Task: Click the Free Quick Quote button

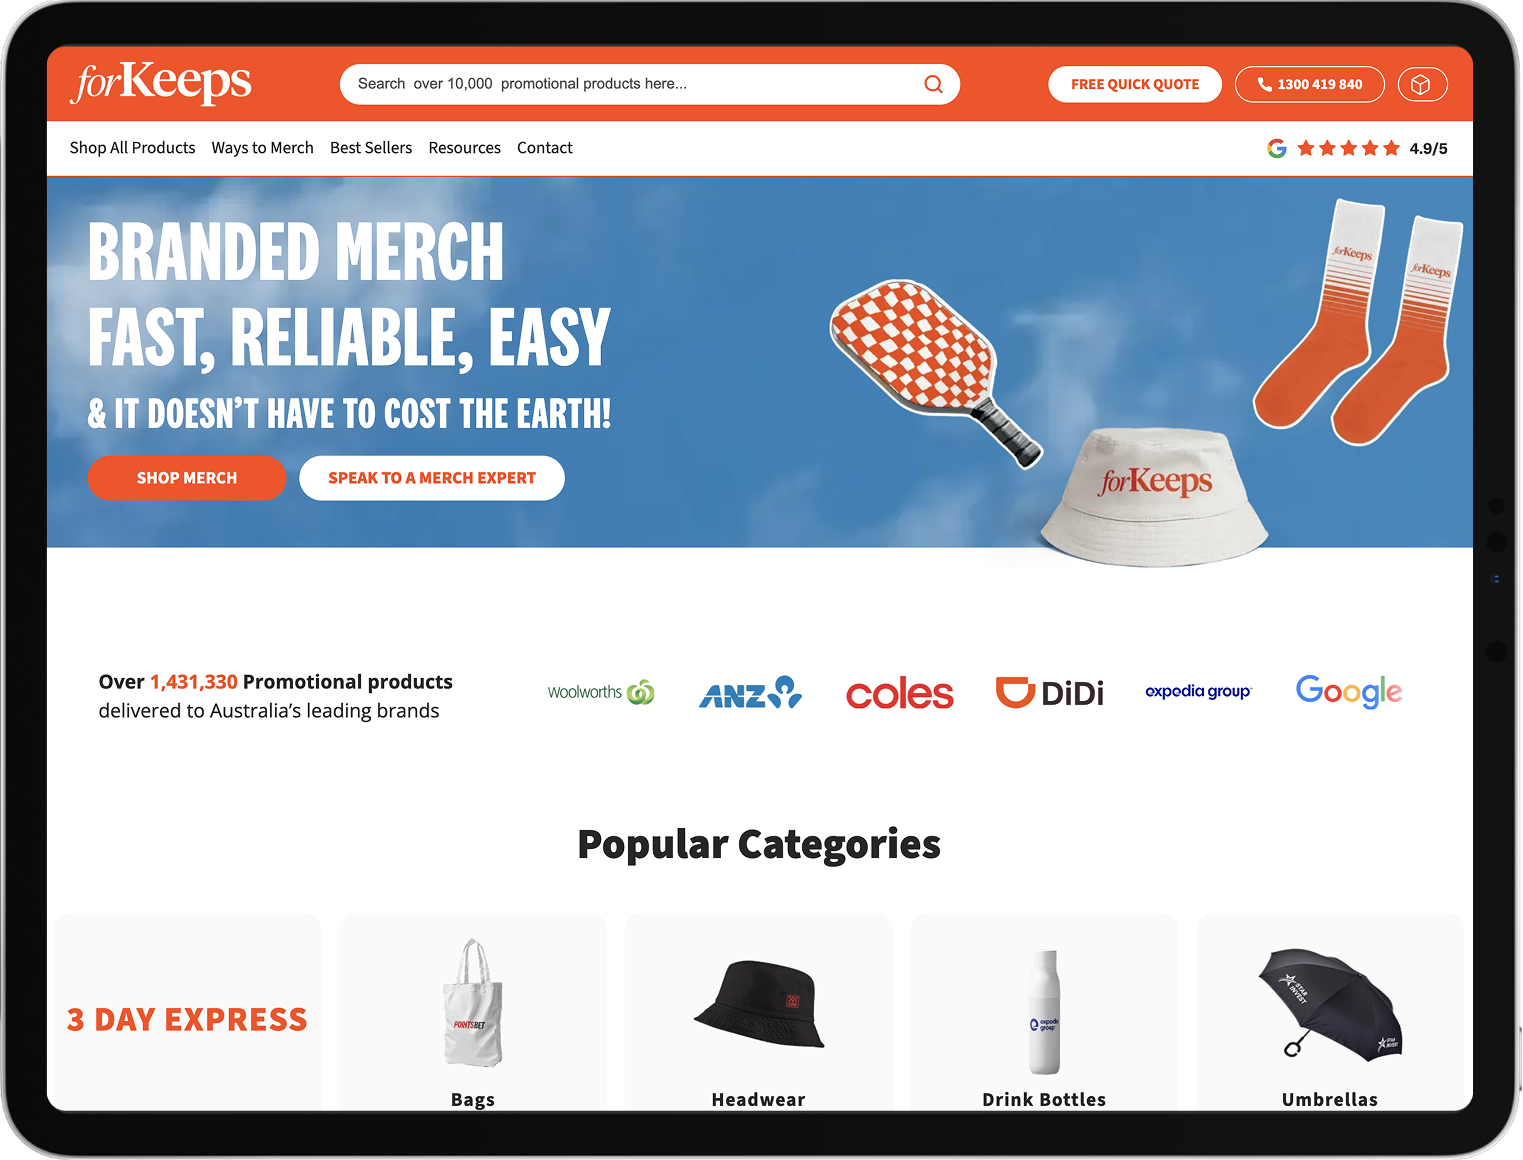Action: pyautogui.click(x=1135, y=85)
